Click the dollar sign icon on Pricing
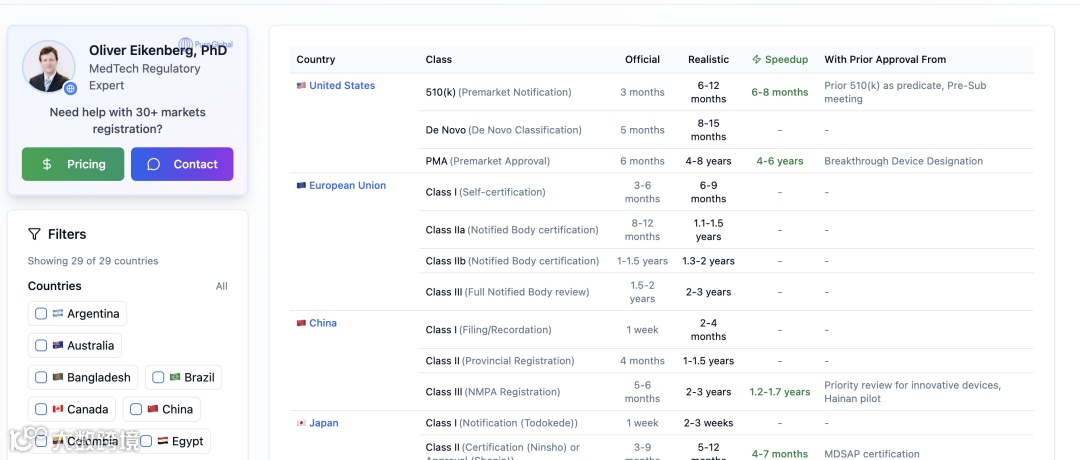 click(x=47, y=164)
